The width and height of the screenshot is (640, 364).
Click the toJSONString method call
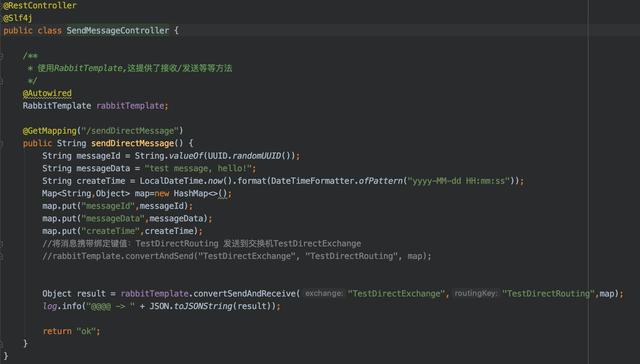coord(203,306)
